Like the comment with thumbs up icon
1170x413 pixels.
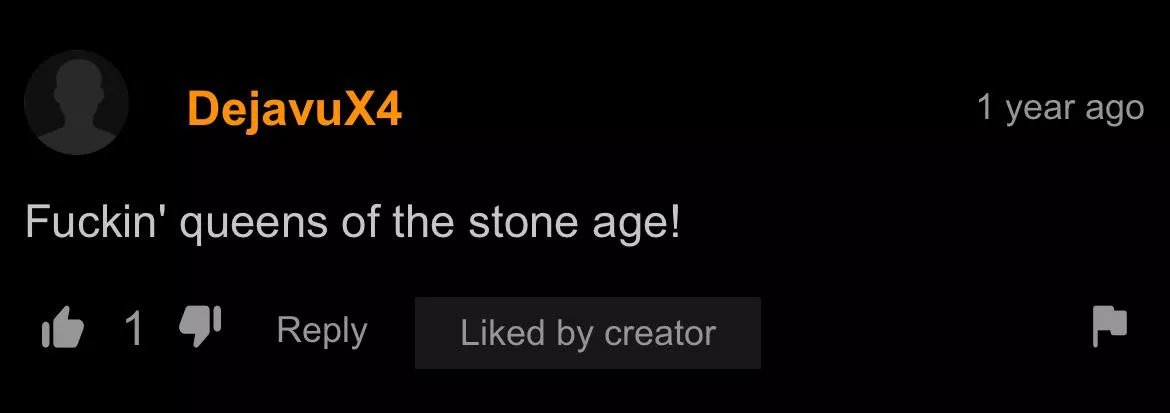(x=63, y=328)
